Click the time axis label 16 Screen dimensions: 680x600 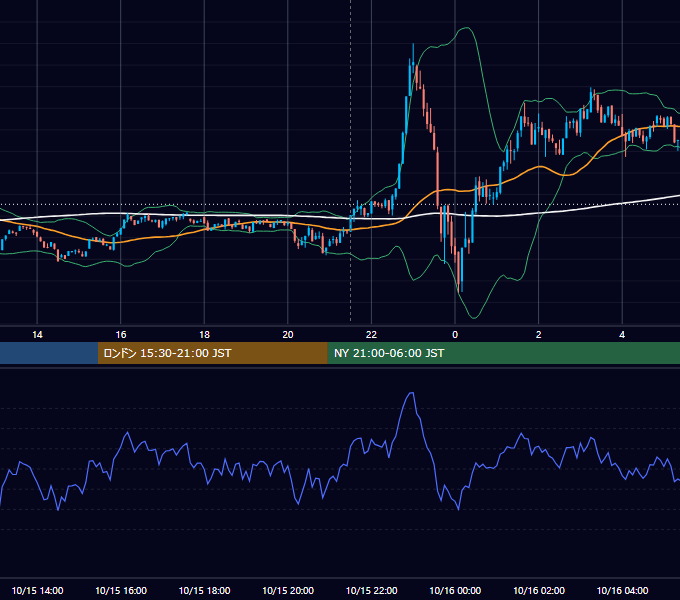pyautogui.click(x=121, y=335)
